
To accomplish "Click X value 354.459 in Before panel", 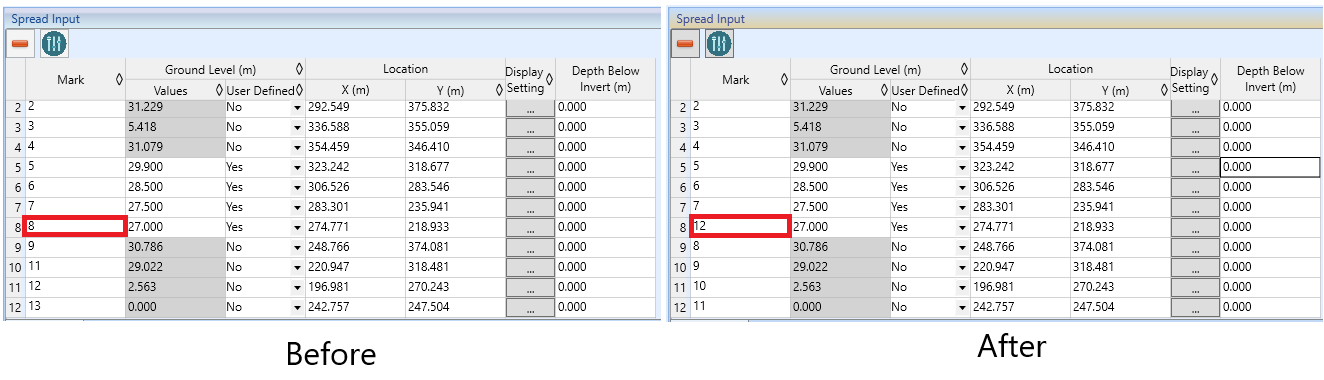I will 355,147.
